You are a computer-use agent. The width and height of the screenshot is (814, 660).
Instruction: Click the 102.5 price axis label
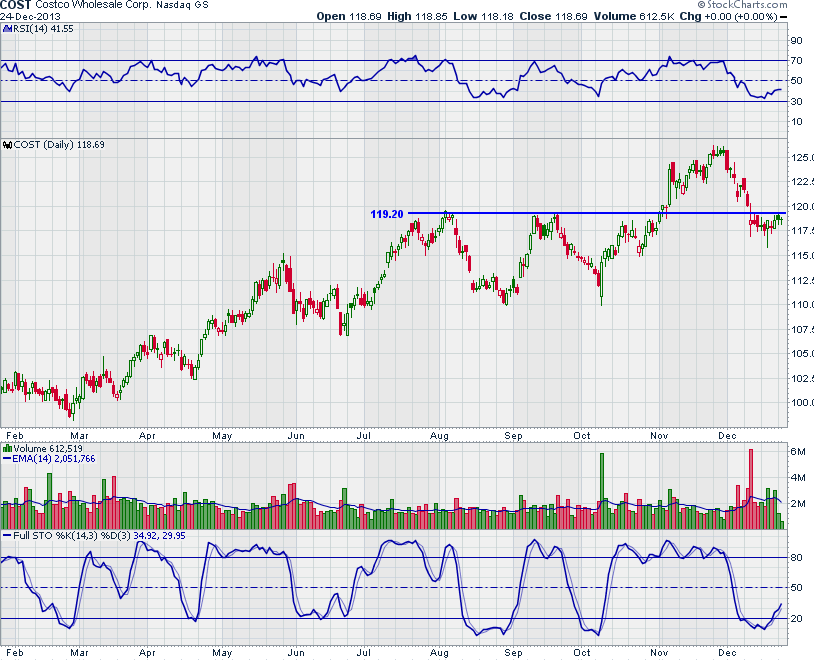(802, 378)
